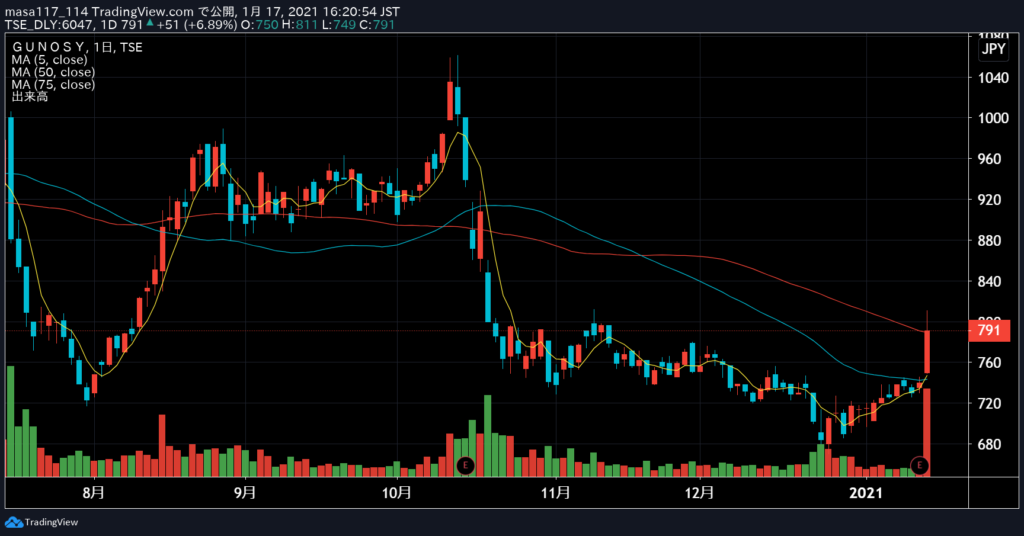Select the MA (50, close) indicator label
The width and height of the screenshot is (1024, 536).
click(x=53, y=72)
